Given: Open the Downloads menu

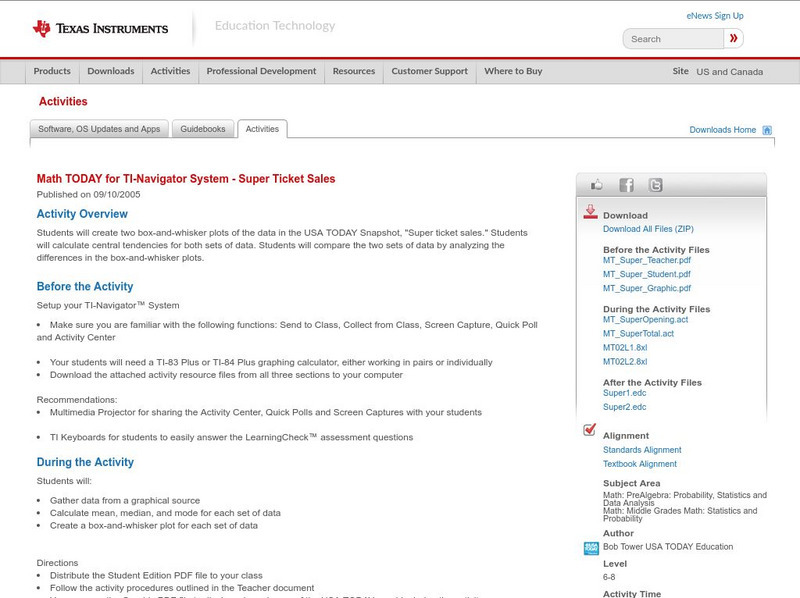Looking at the screenshot, I should click(x=111, y=71).
